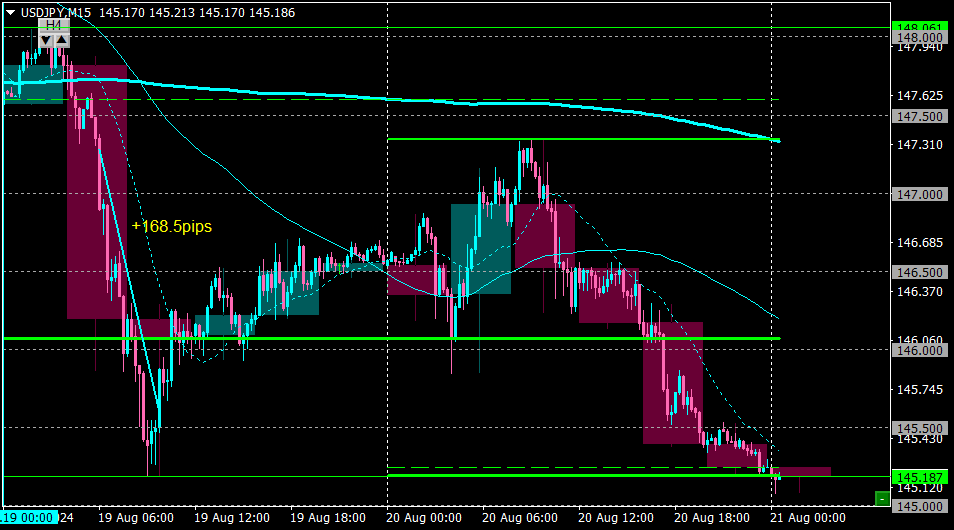Select the 145.000 bottom price tag
This screenshot has width=954, height=530.
[919, 506]
